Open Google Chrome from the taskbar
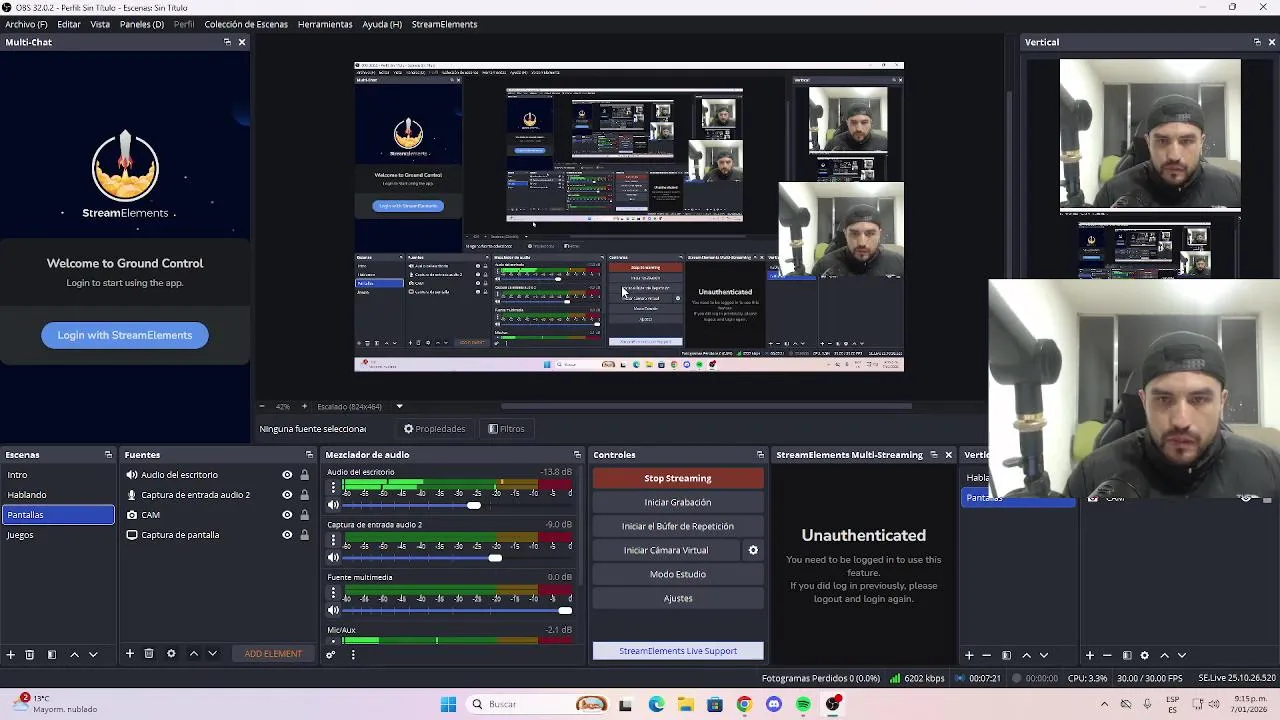This screenshot has width=1280, height=720. click(x=744, y=704)
